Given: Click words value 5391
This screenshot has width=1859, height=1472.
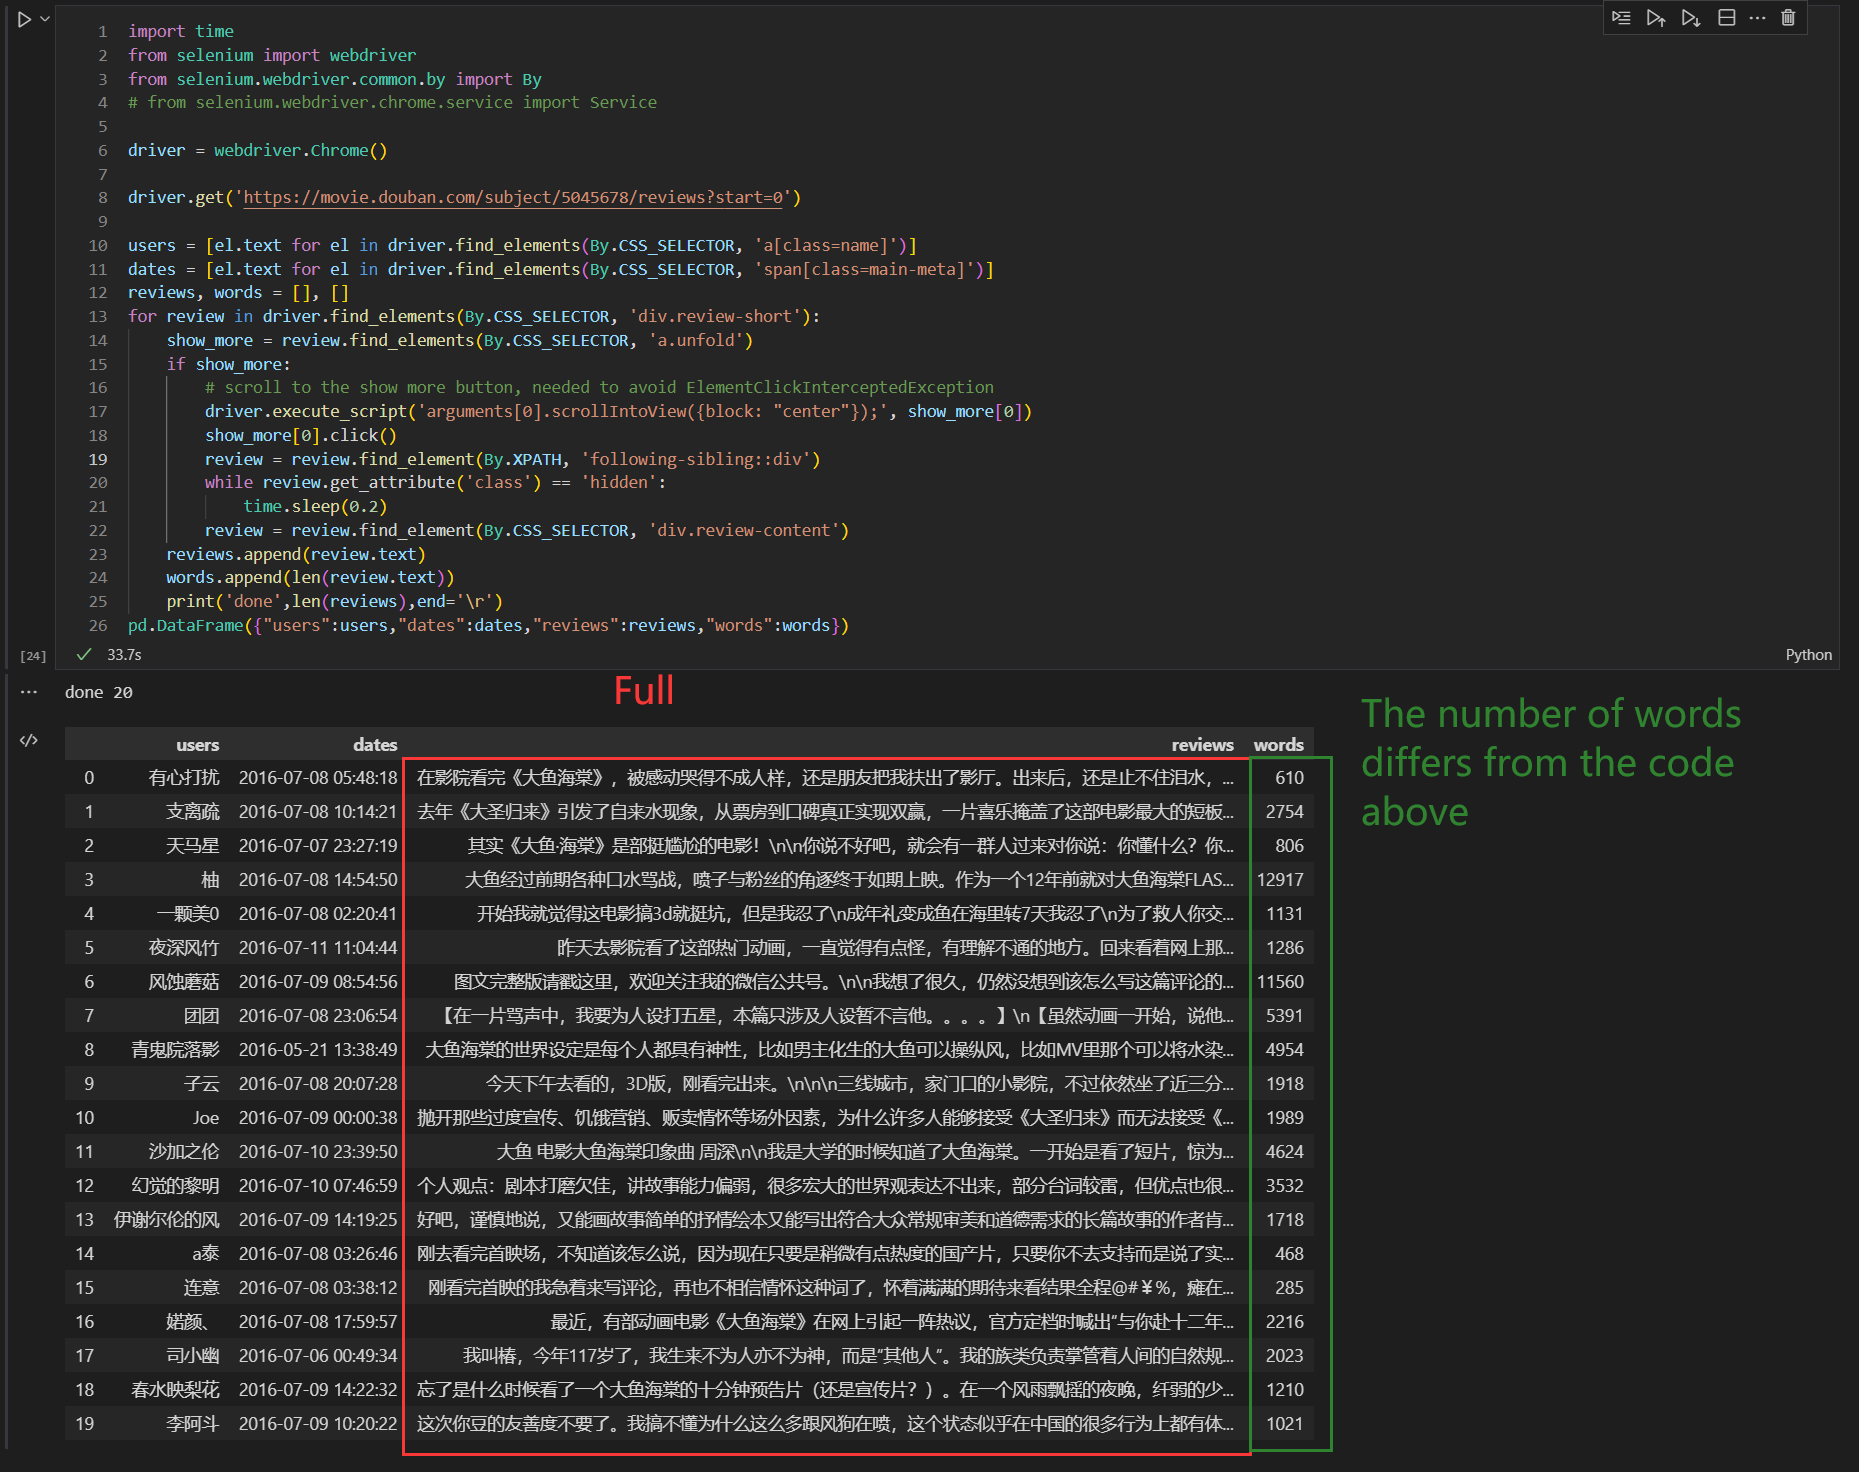Looking at the screenshot, I should (1284, 1016).
